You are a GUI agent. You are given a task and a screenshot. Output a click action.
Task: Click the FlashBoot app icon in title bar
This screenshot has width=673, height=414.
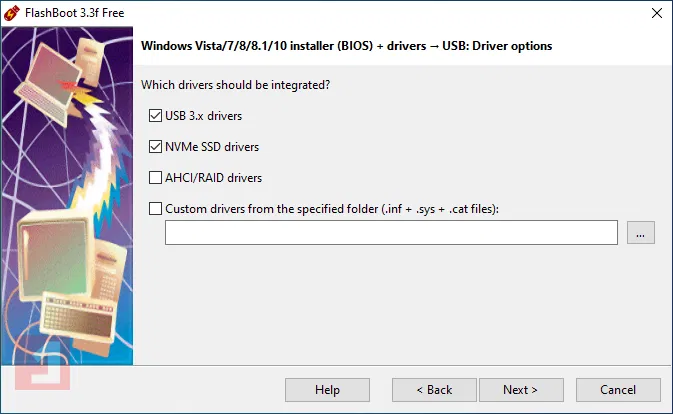[x=13, y=13]
